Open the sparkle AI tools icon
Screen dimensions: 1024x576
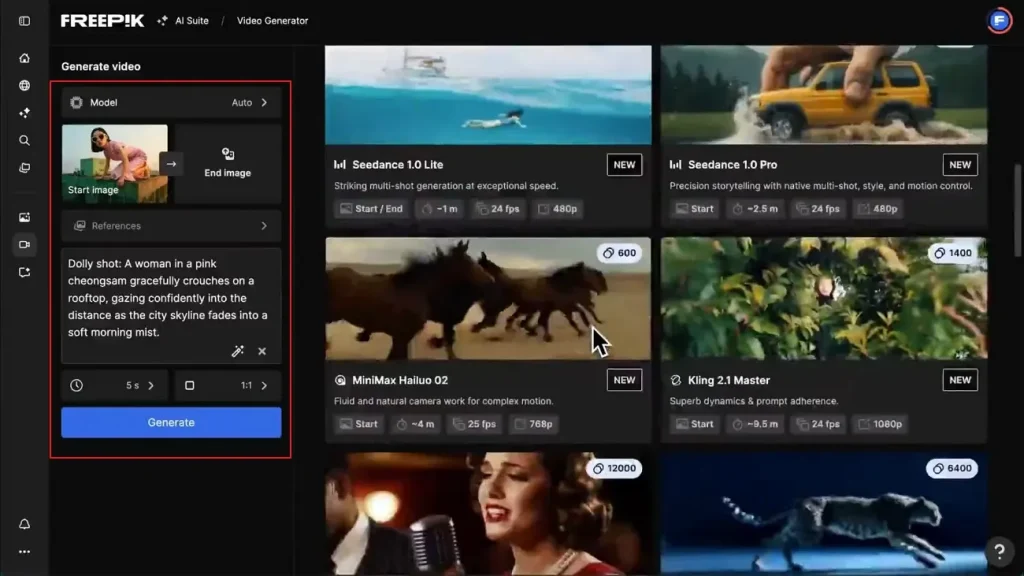24,113
